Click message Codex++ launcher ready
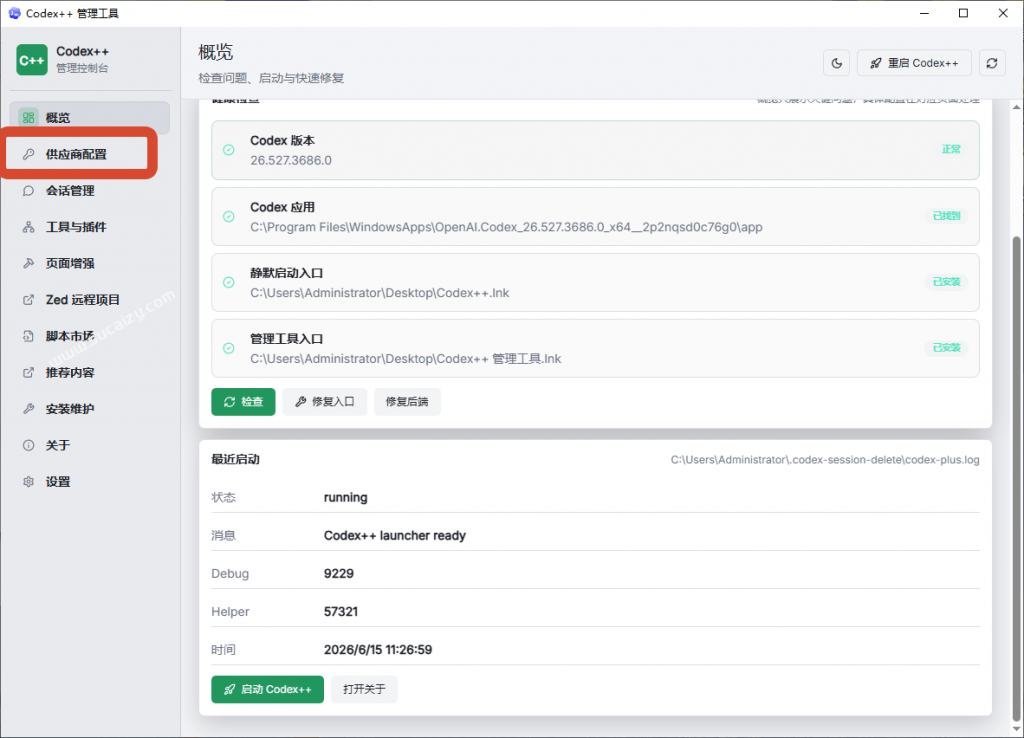This screenshot has width=1024, height=738. coord(394,536)
